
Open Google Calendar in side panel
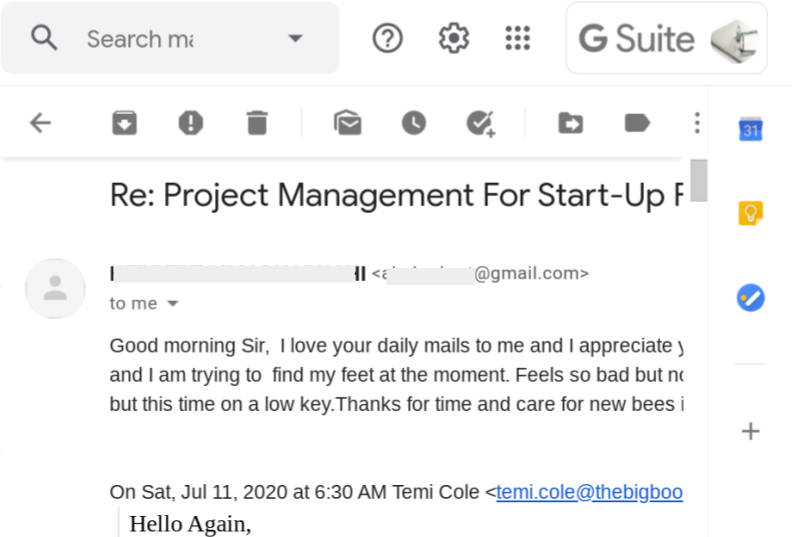[751, 130]
